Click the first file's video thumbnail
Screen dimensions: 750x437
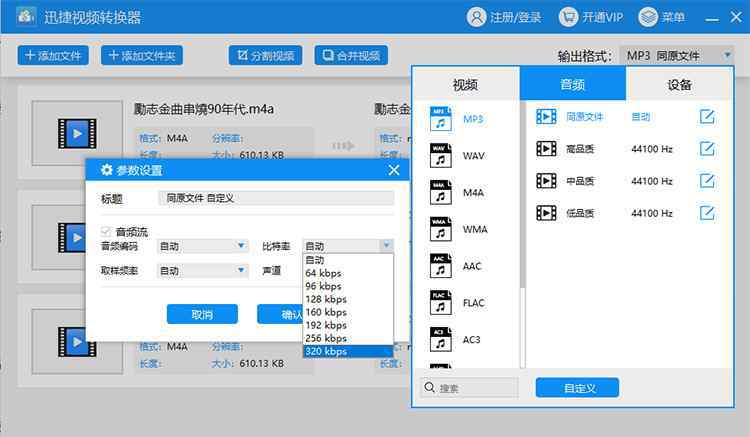pyautogui.click(x=77, y=133)
